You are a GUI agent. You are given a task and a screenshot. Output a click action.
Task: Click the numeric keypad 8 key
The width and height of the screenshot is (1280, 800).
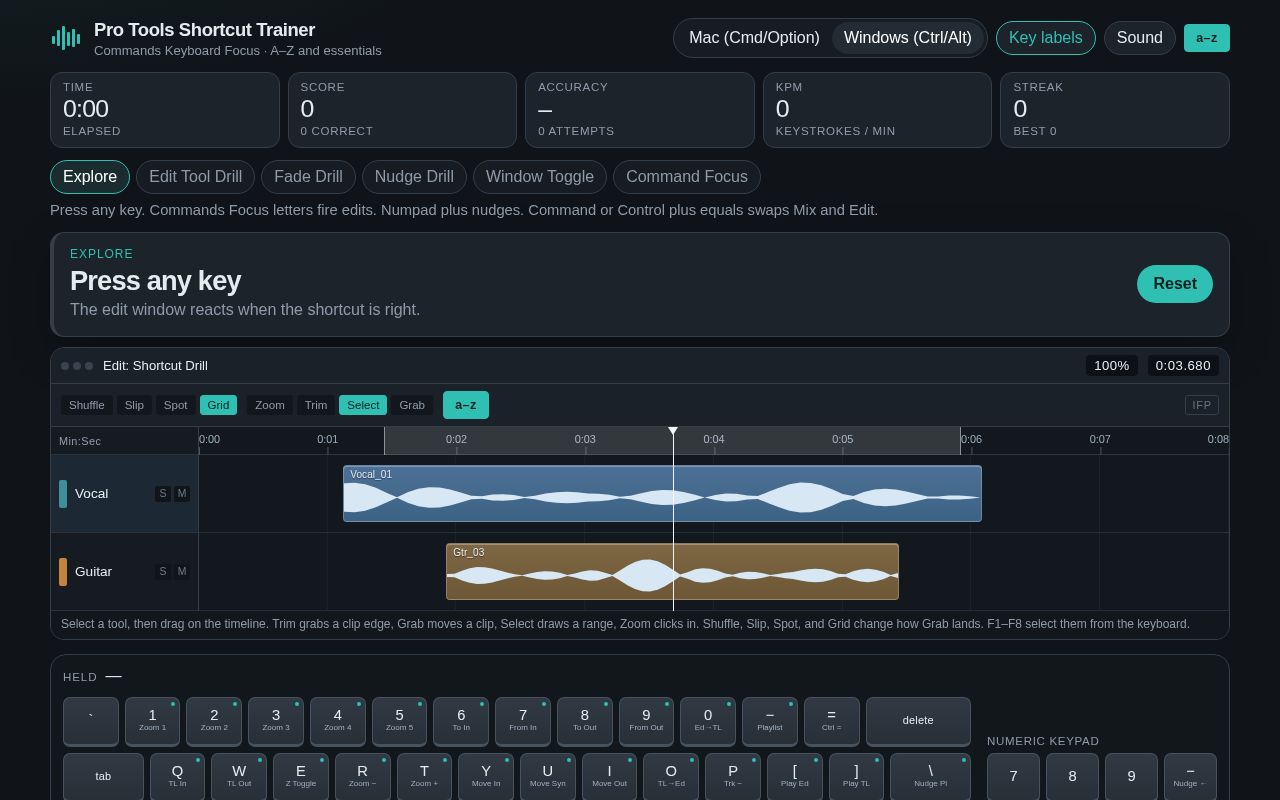pyautogui.click(x=1072, y=777)
